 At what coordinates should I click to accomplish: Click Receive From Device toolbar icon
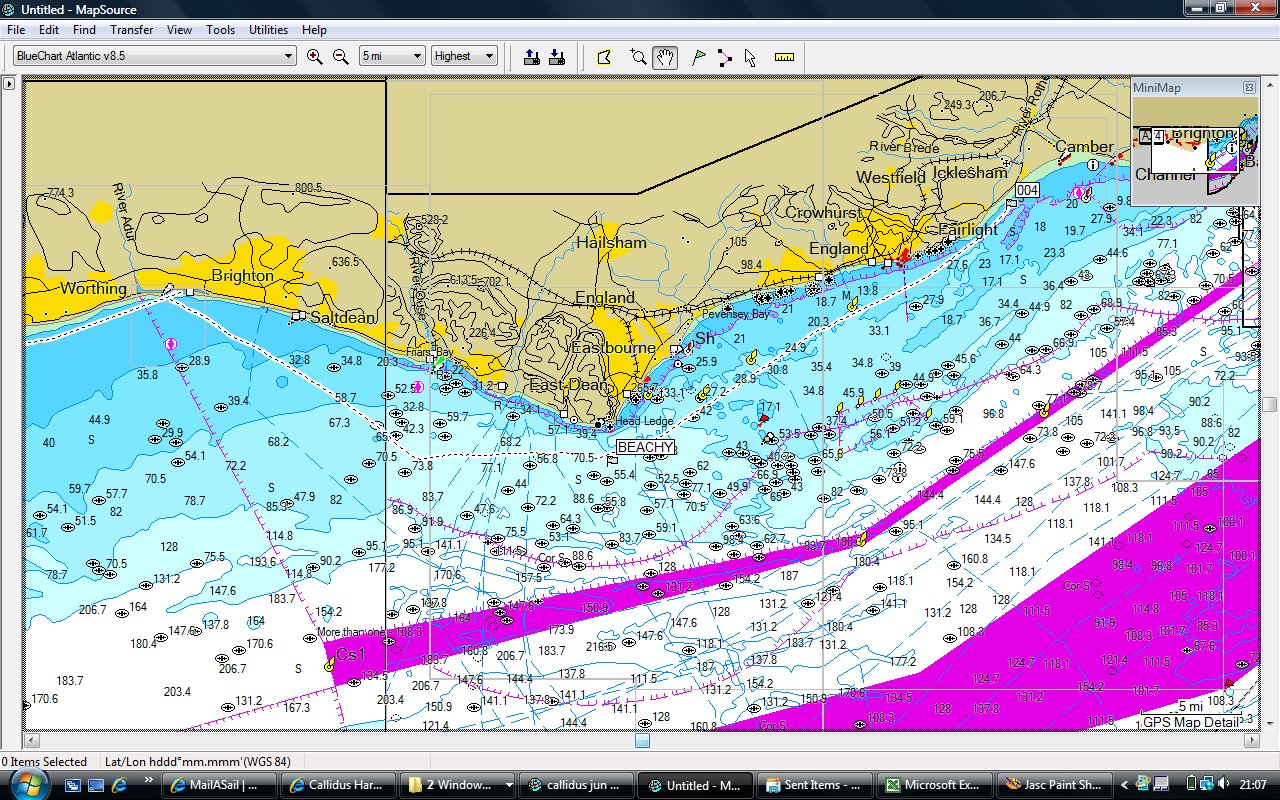pos(557,57)
